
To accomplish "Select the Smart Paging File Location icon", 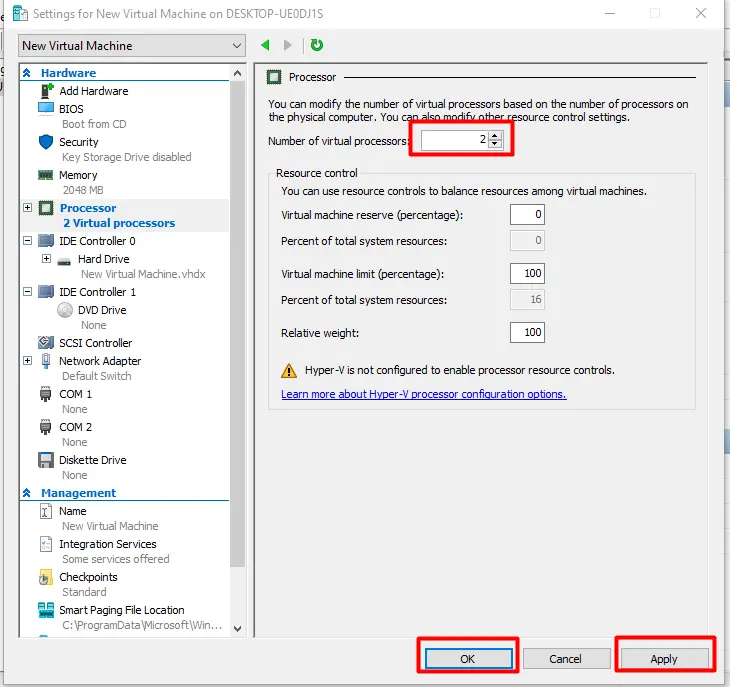I will 46,610.
